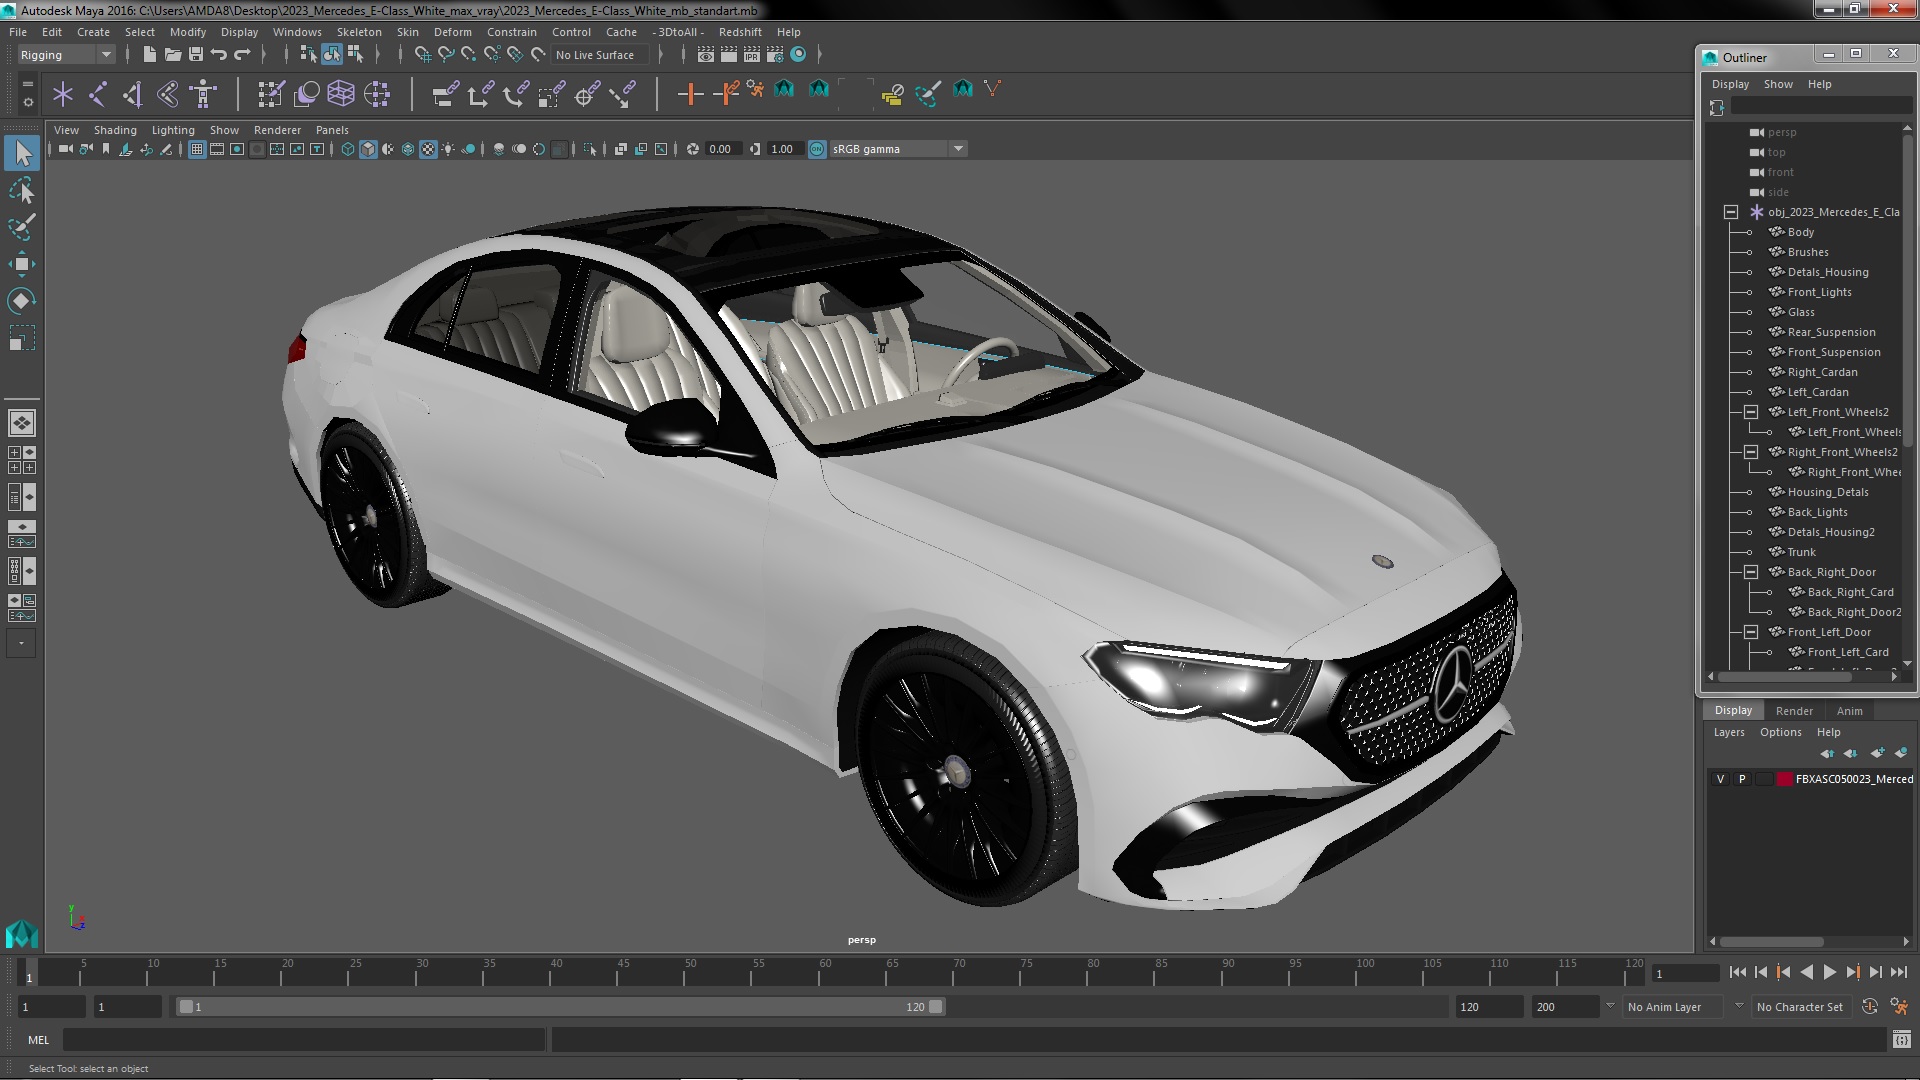This screenshot has width=1920, height=1080.
Task: Activate the Move tool in toolbox
Action: coord(22,264)
